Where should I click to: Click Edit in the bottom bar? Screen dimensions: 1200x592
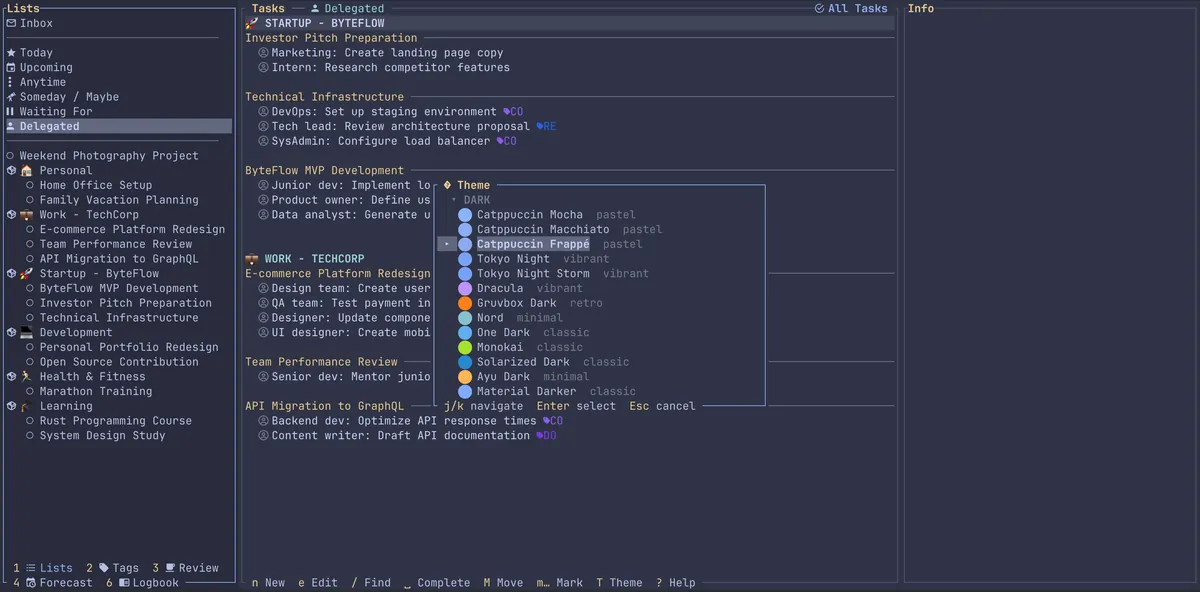click(x=318, y=583)
